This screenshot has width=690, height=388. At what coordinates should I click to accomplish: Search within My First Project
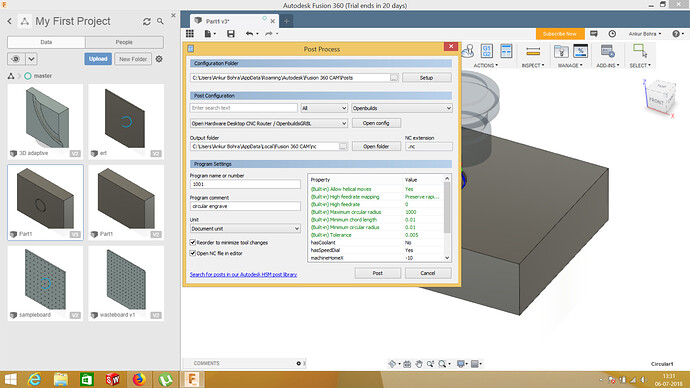coord(160,21)
